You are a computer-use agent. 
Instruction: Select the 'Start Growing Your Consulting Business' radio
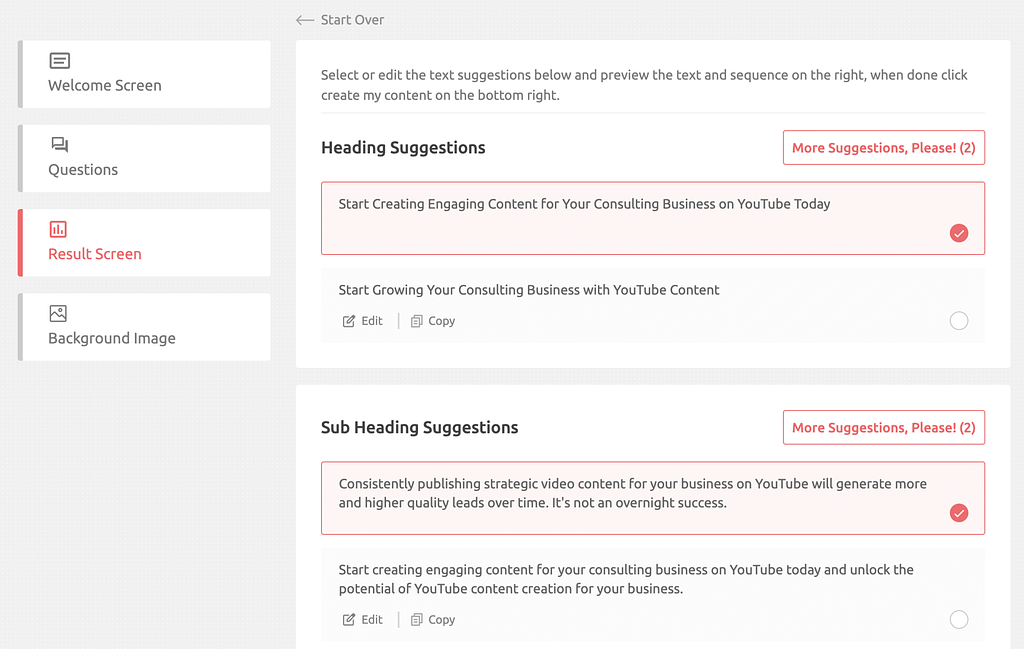click(x=959, y=321)
